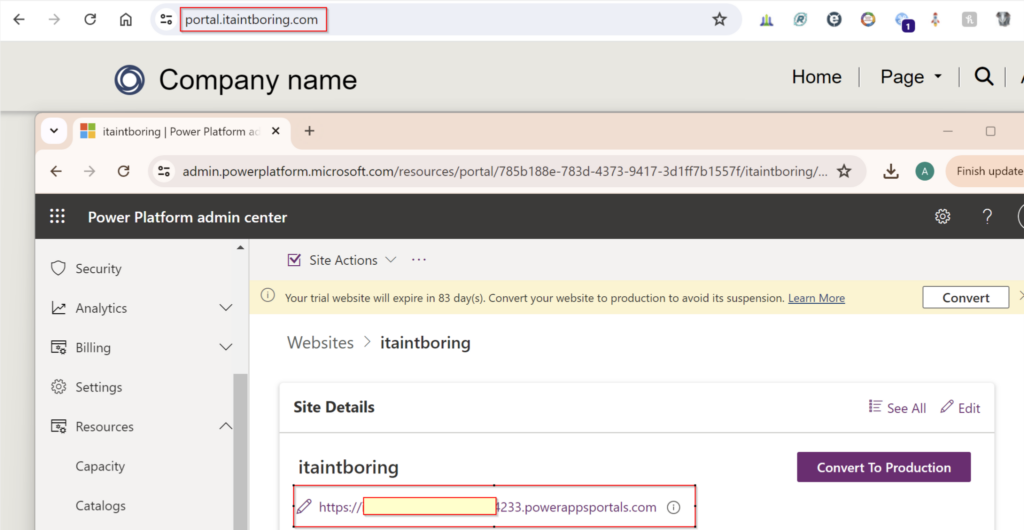Select itaintboring Power Platform admin tab

coord(180,131)
